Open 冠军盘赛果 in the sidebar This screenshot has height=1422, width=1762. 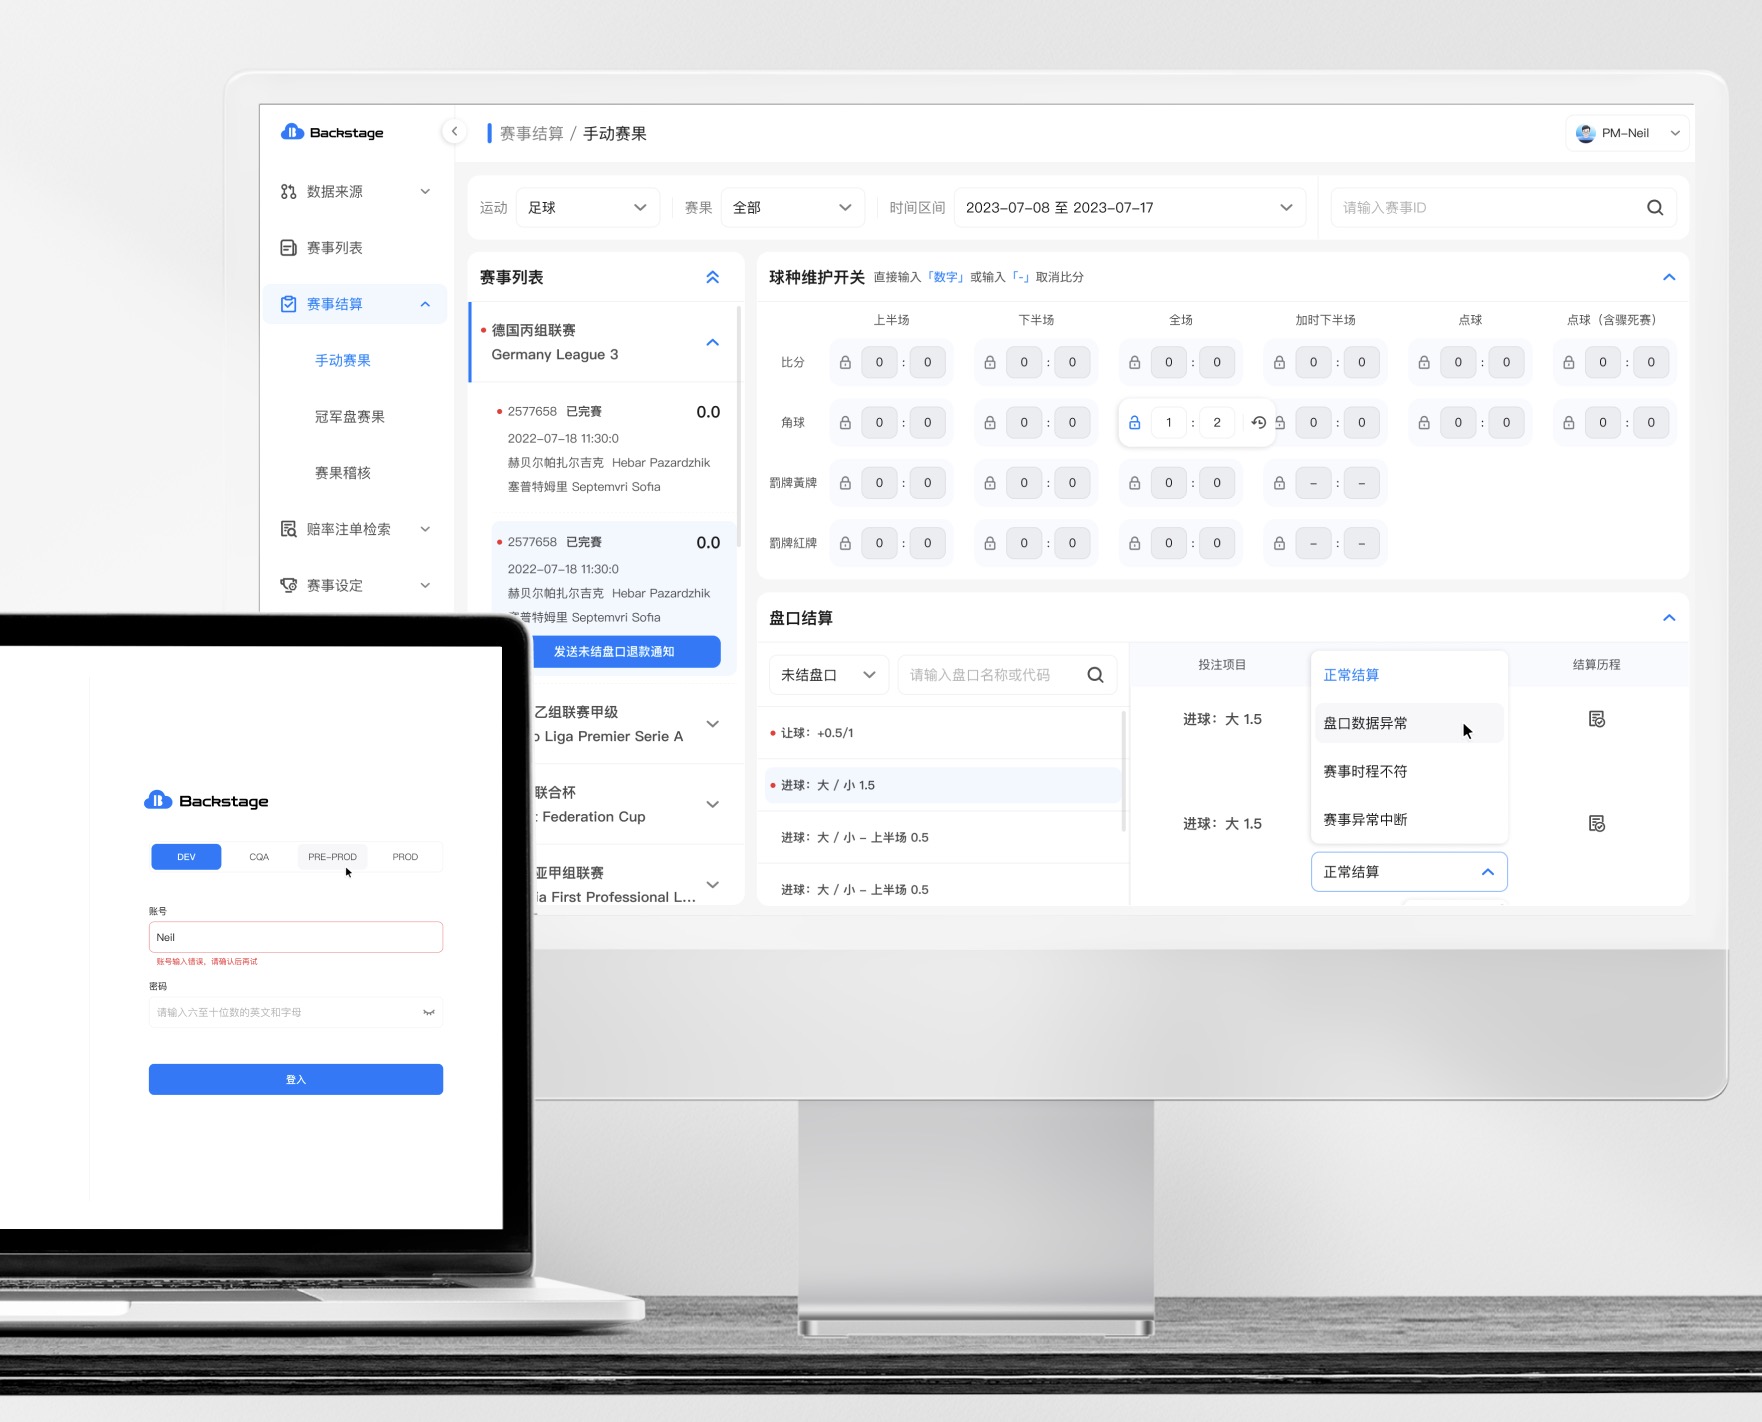[350, 417]
